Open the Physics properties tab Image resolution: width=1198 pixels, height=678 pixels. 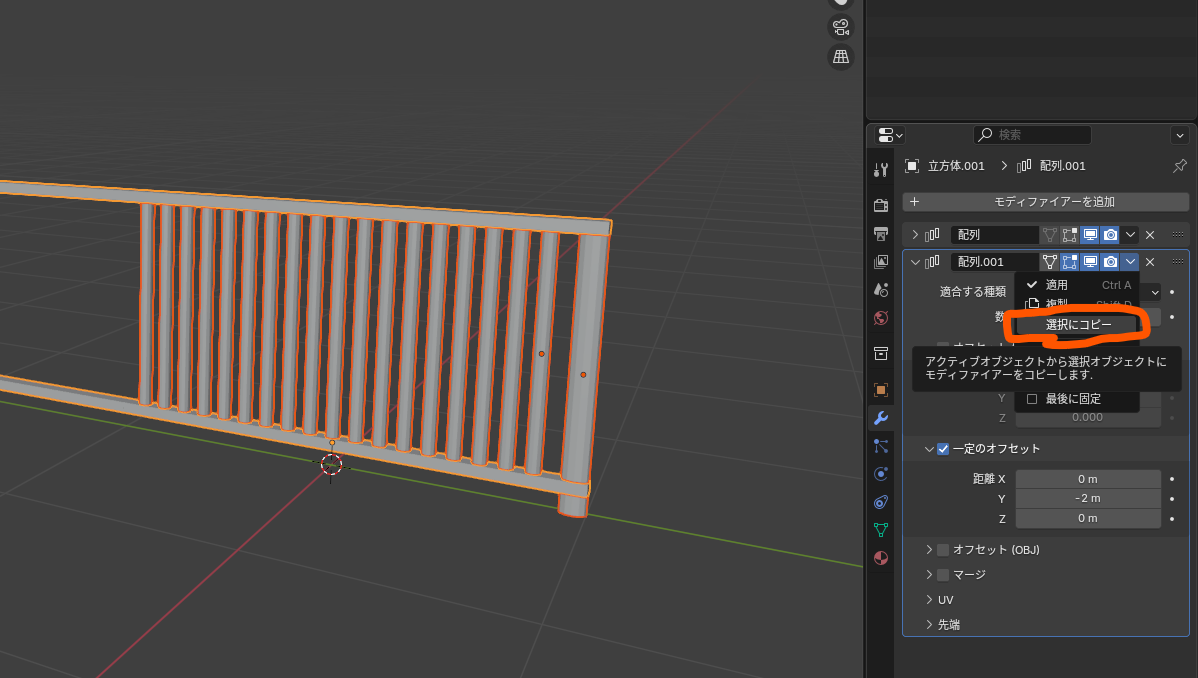click(x=881, y=474)
